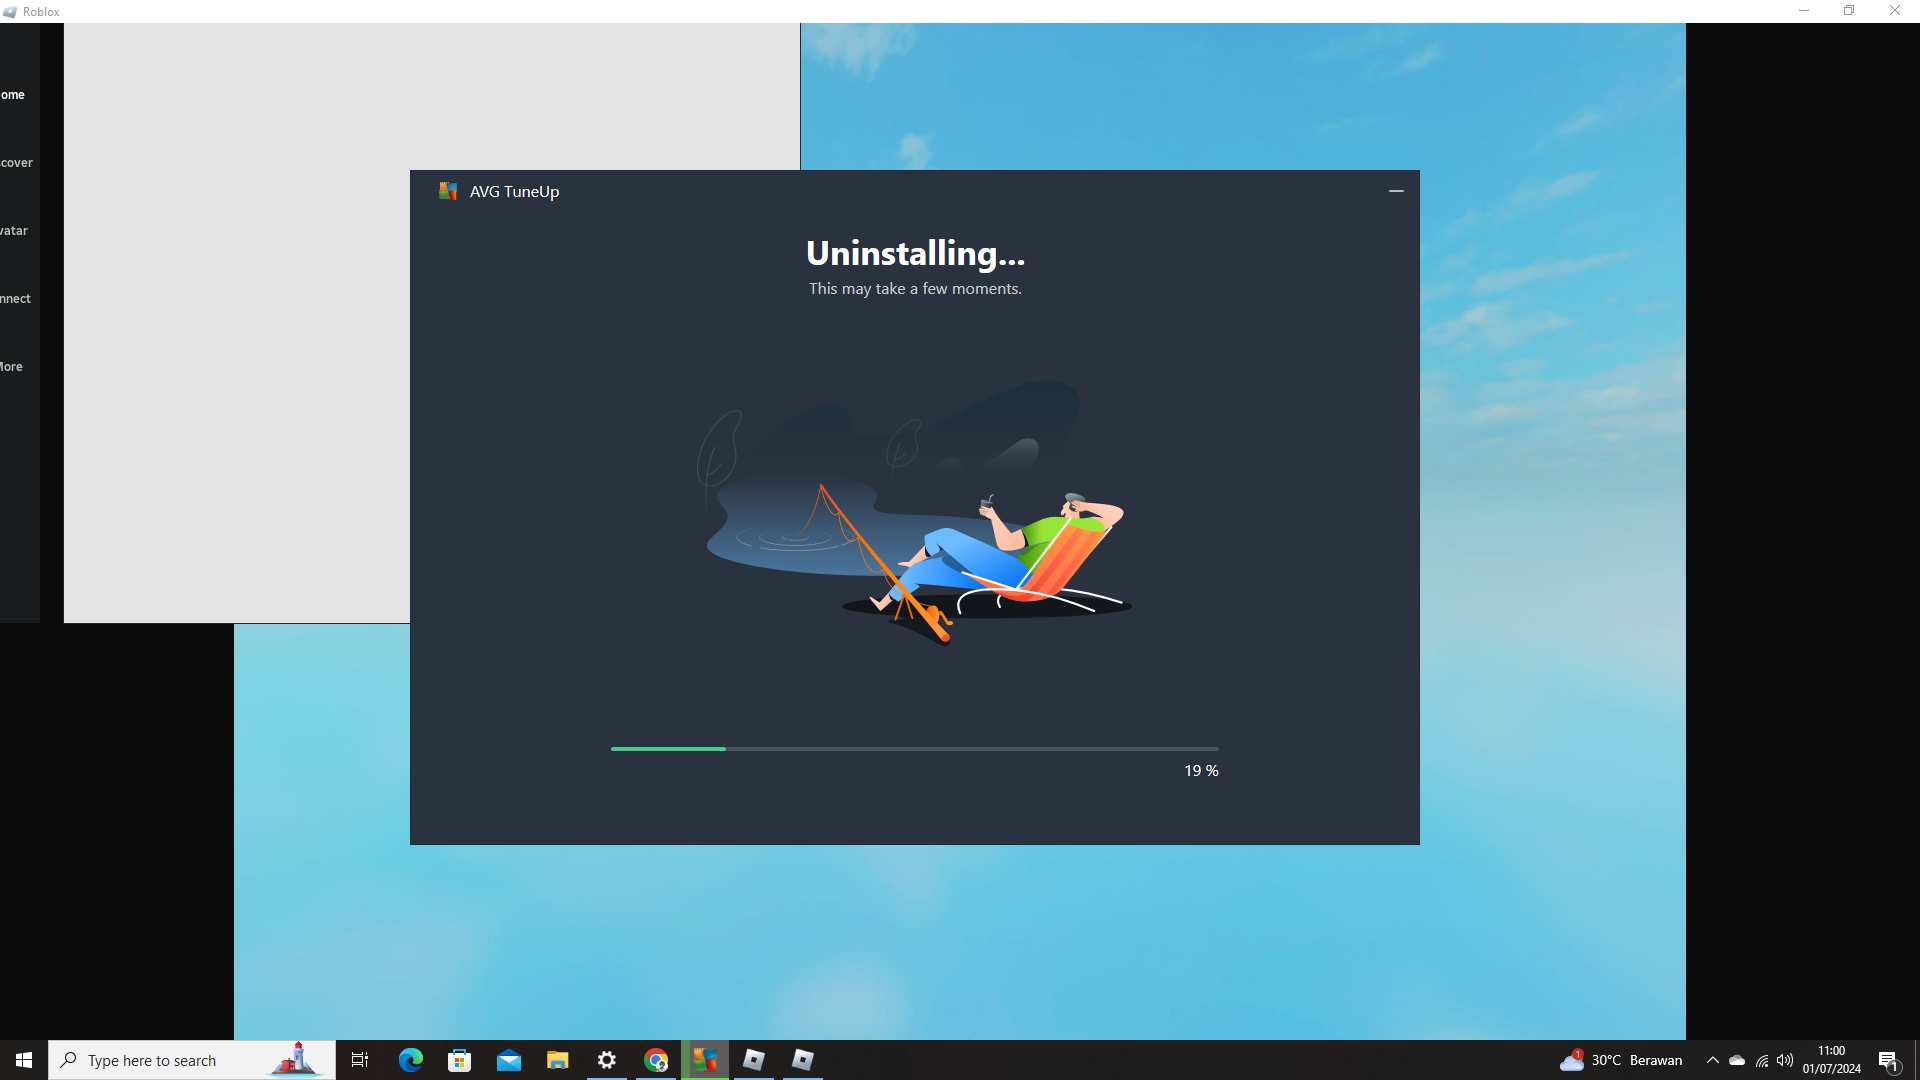Close the Roblox window
Image resolution: width=1920 pixels, height=1080 pixels.
[x=1895, y=11]
